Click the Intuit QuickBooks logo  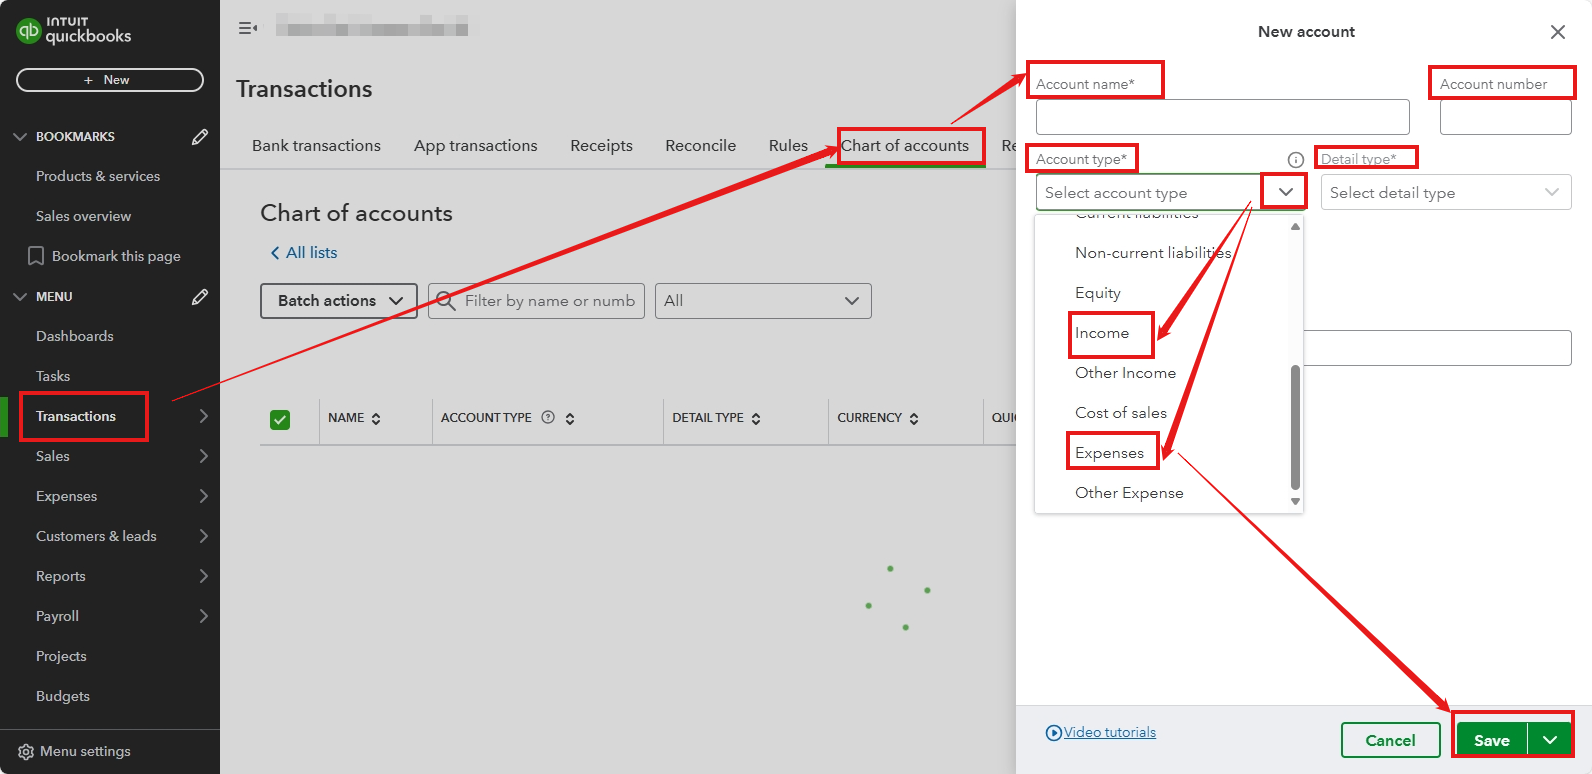coord(74,31)
